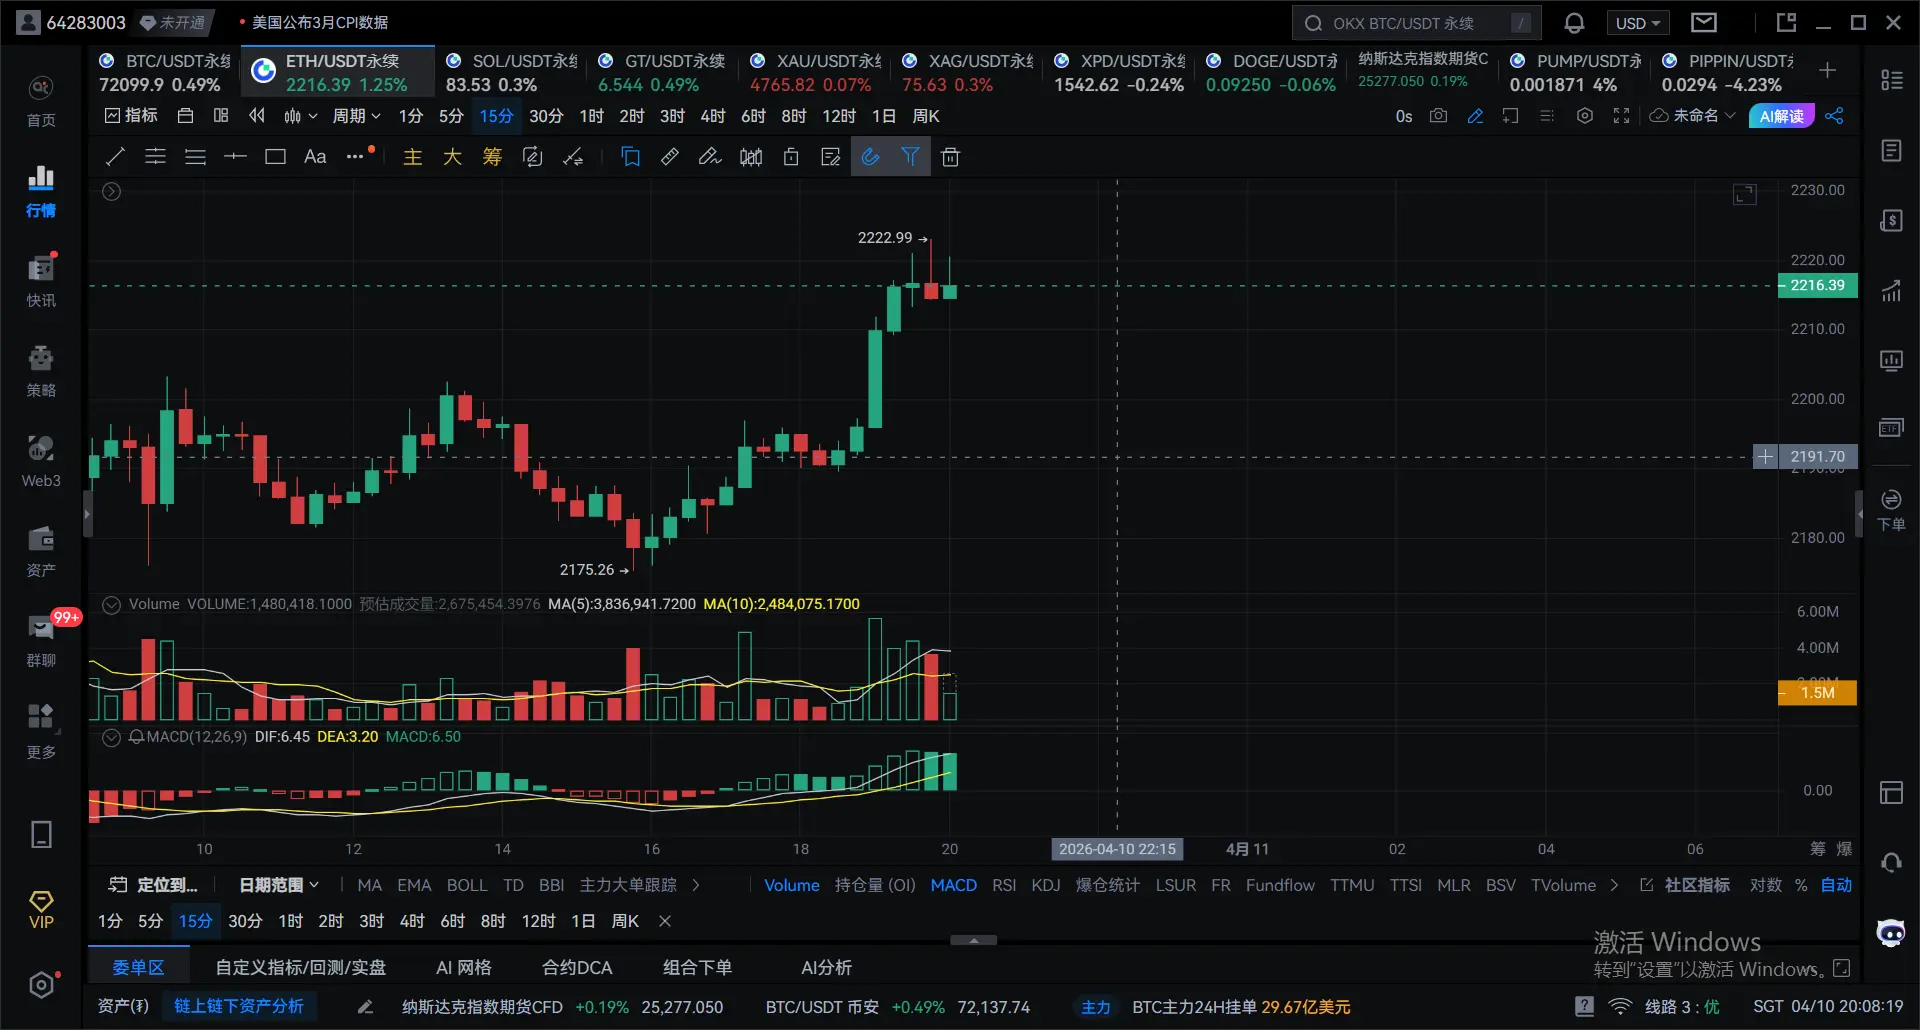Open the 委单区 bottom tab
Image resolution: width=1920 pixels, height=1030 pixels.
pyautogui.click(x=138, y=967)
